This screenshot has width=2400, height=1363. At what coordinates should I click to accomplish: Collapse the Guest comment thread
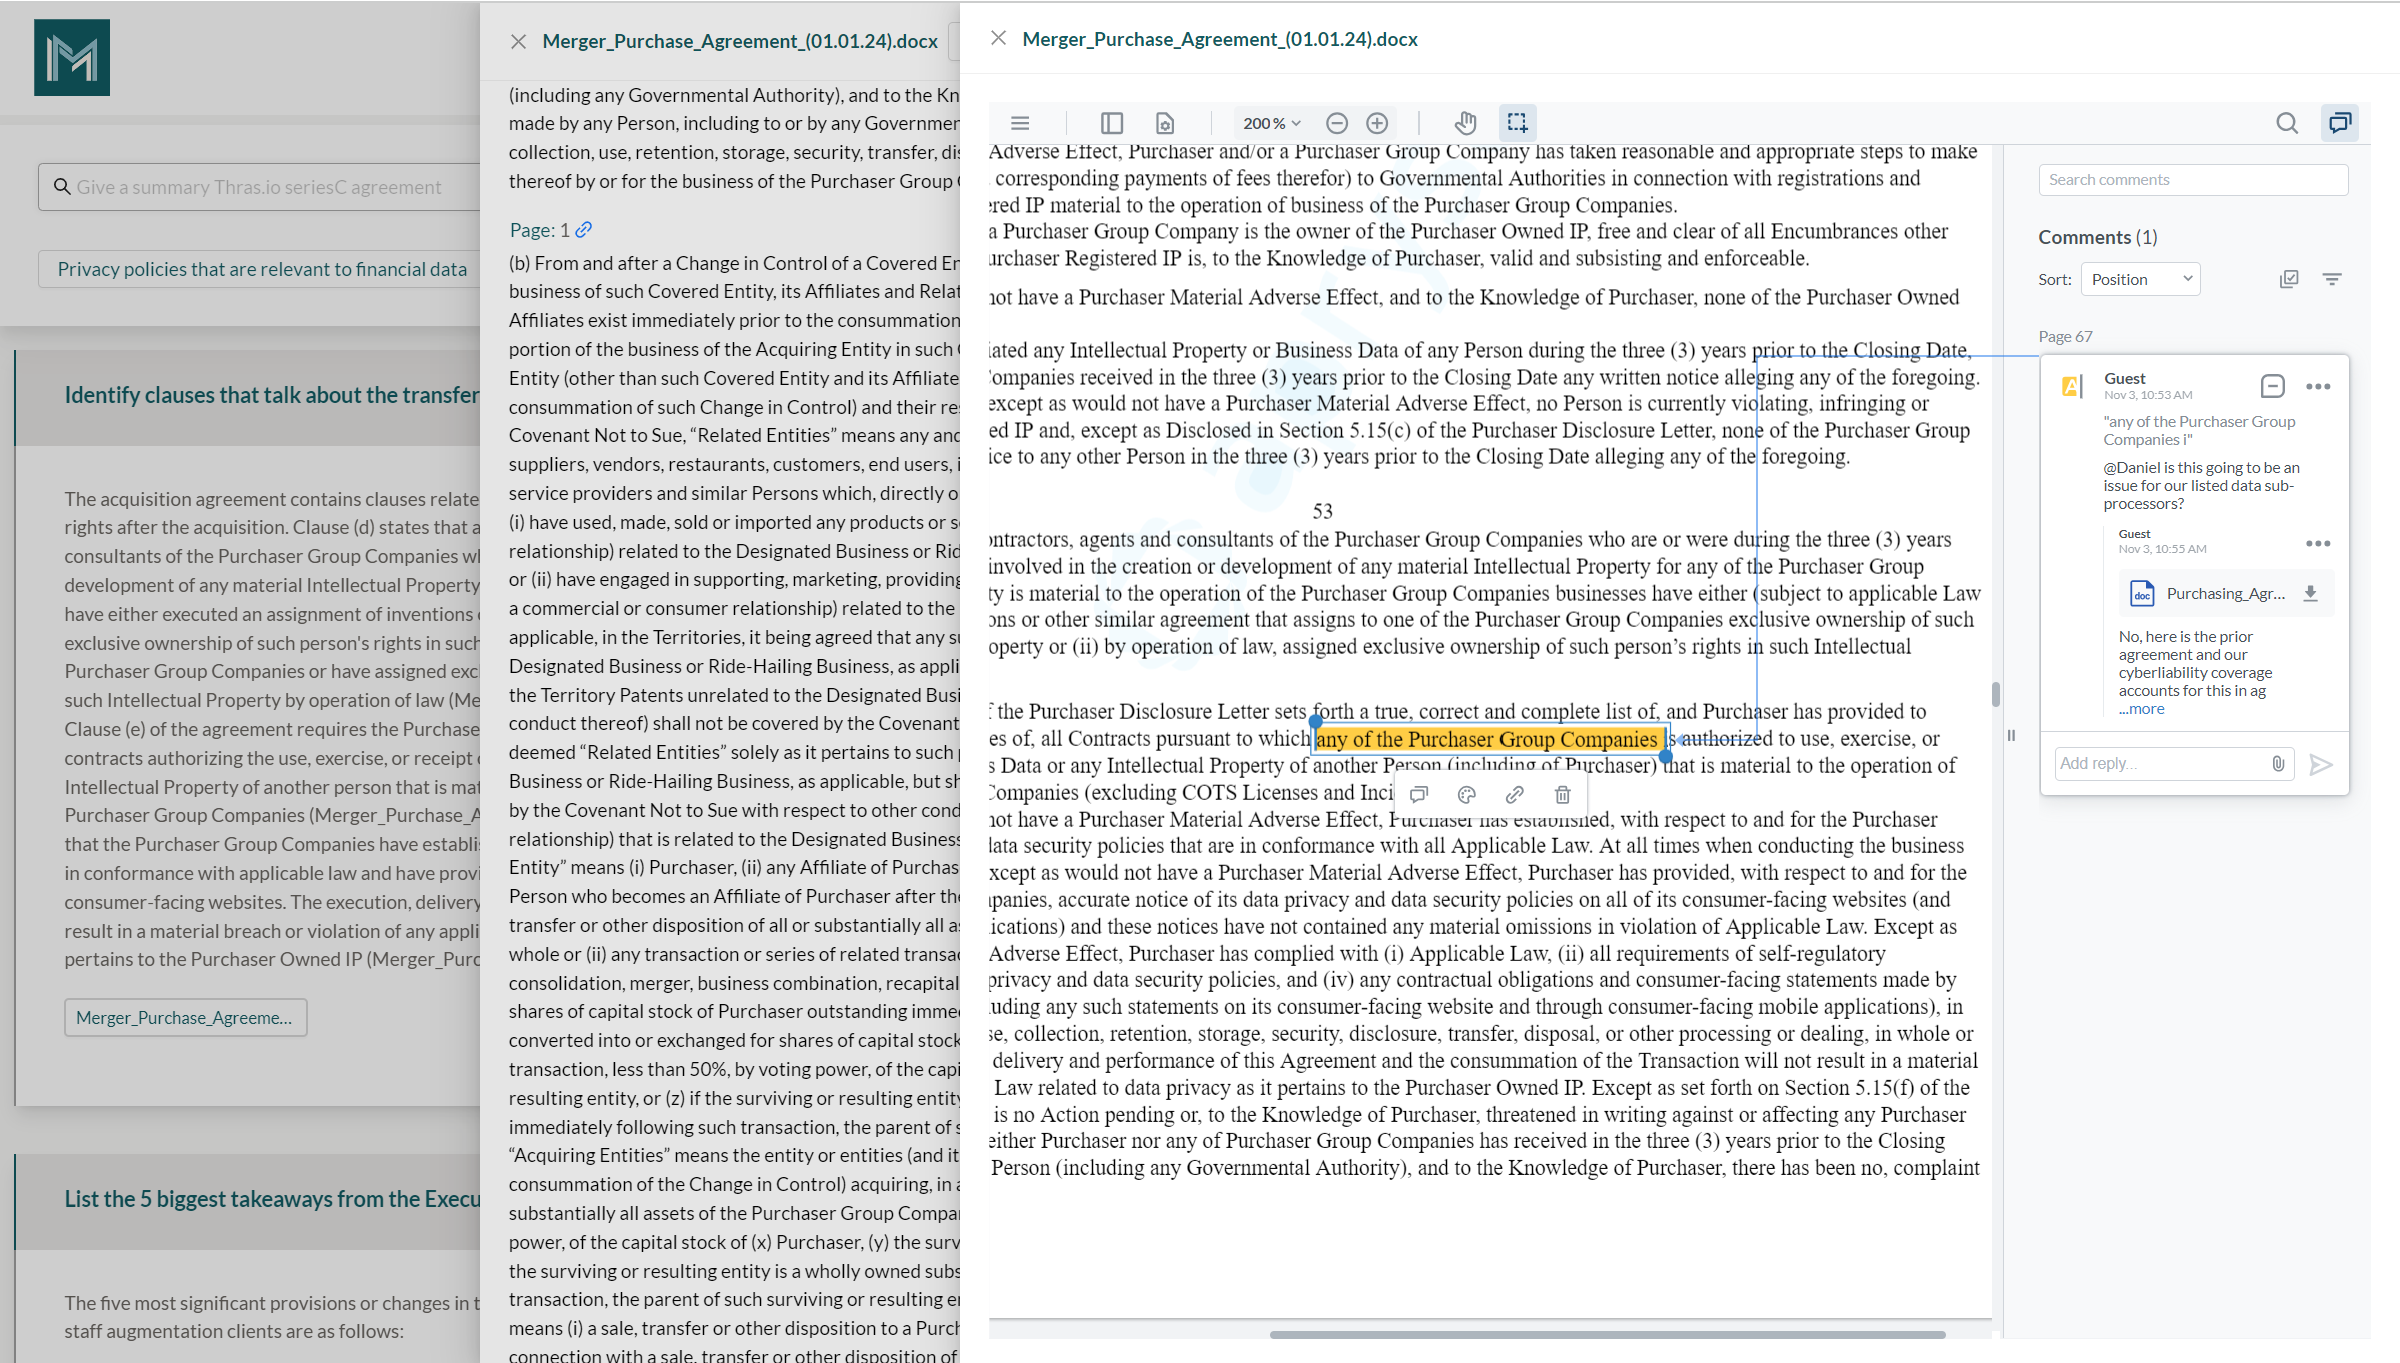coord(2272,386)
